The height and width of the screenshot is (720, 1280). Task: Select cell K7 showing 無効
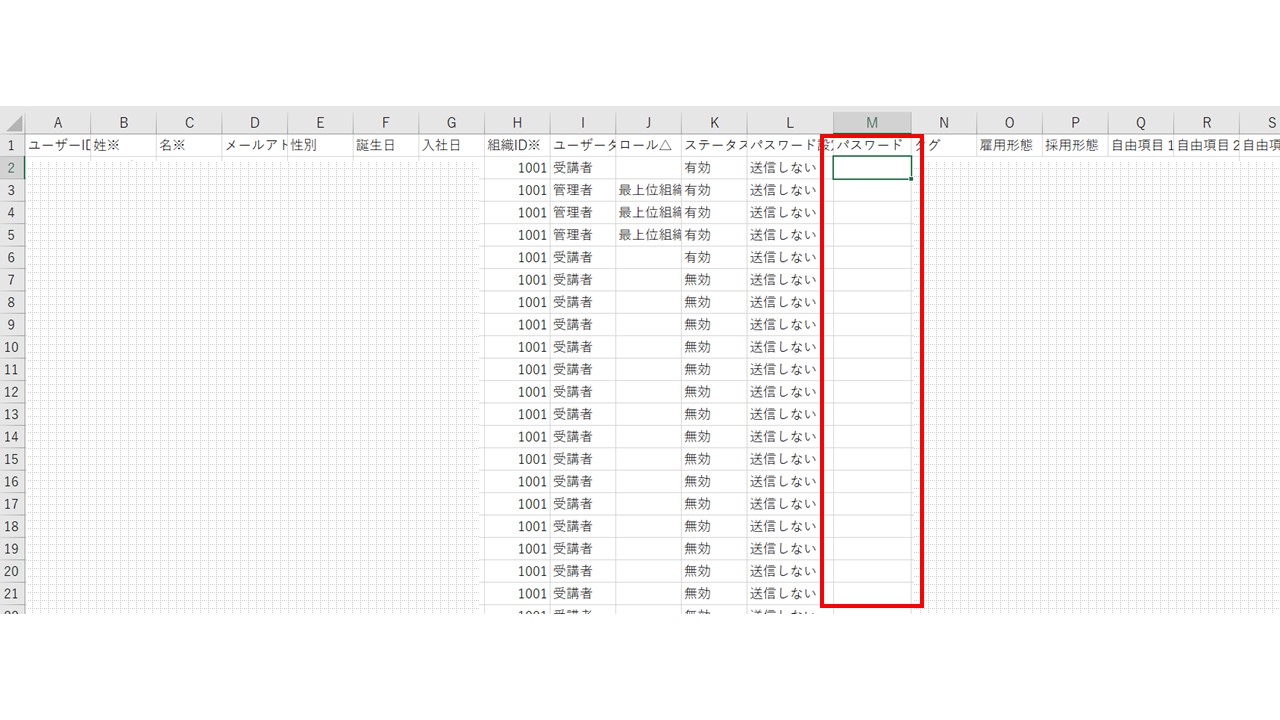714,280
